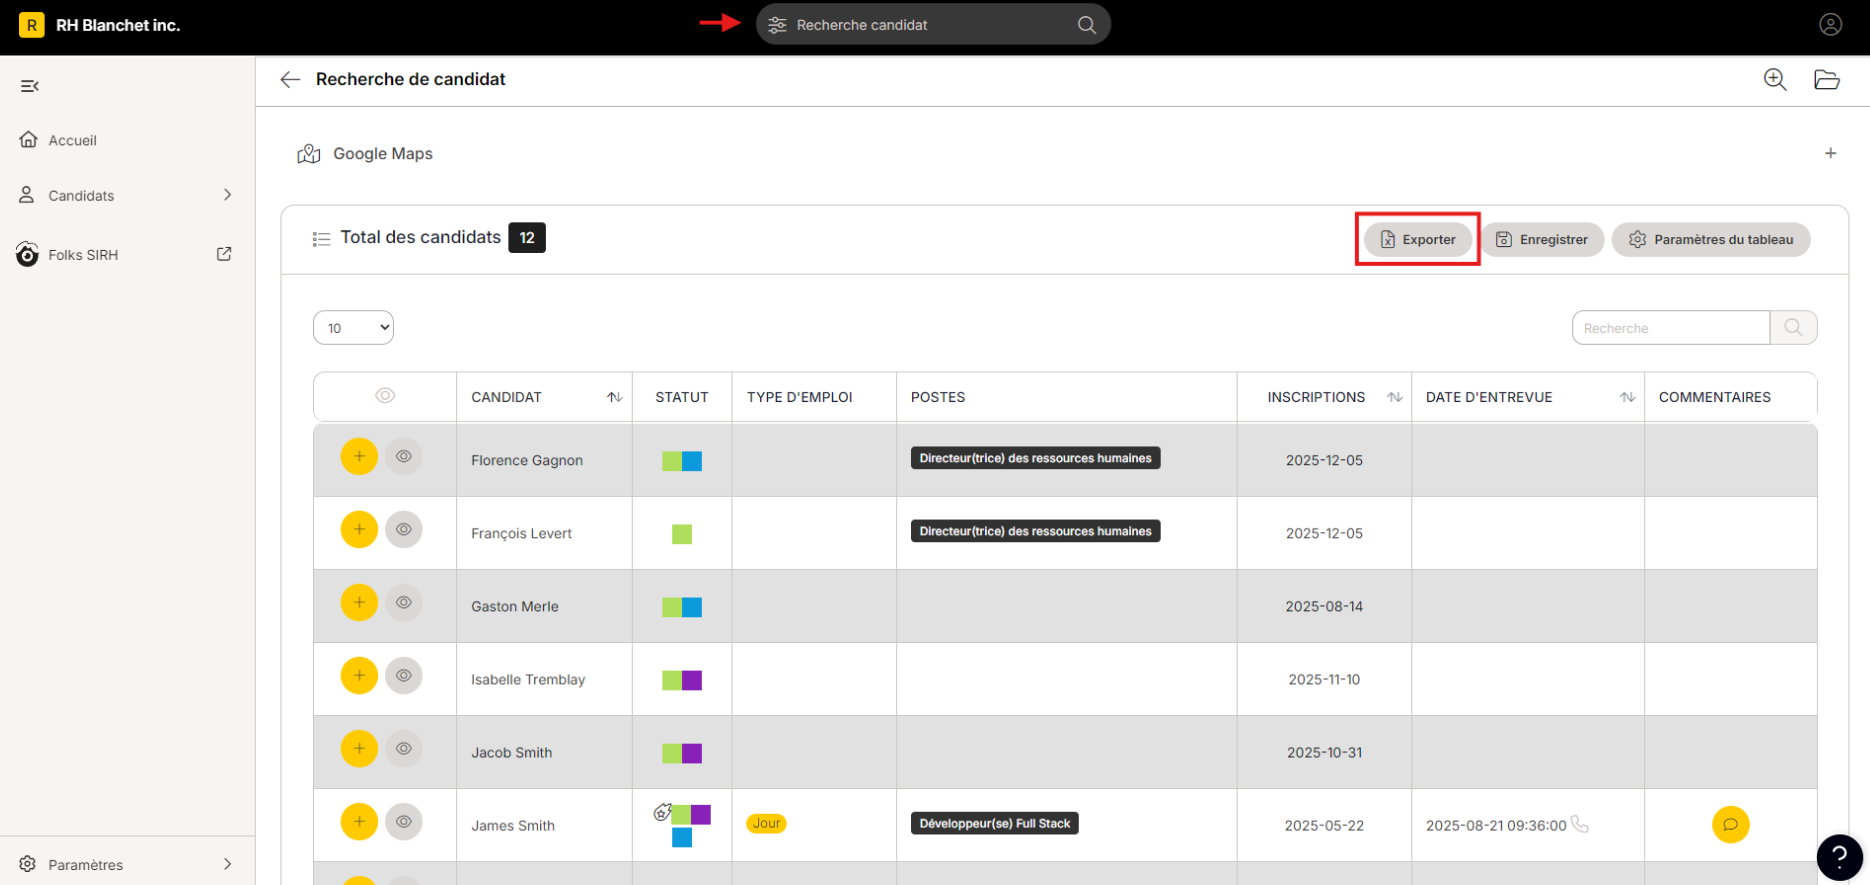Viewport: 1870px width, 885px height.
Task: Open James Smith's yellow comment bubble
Action: 1730,825
